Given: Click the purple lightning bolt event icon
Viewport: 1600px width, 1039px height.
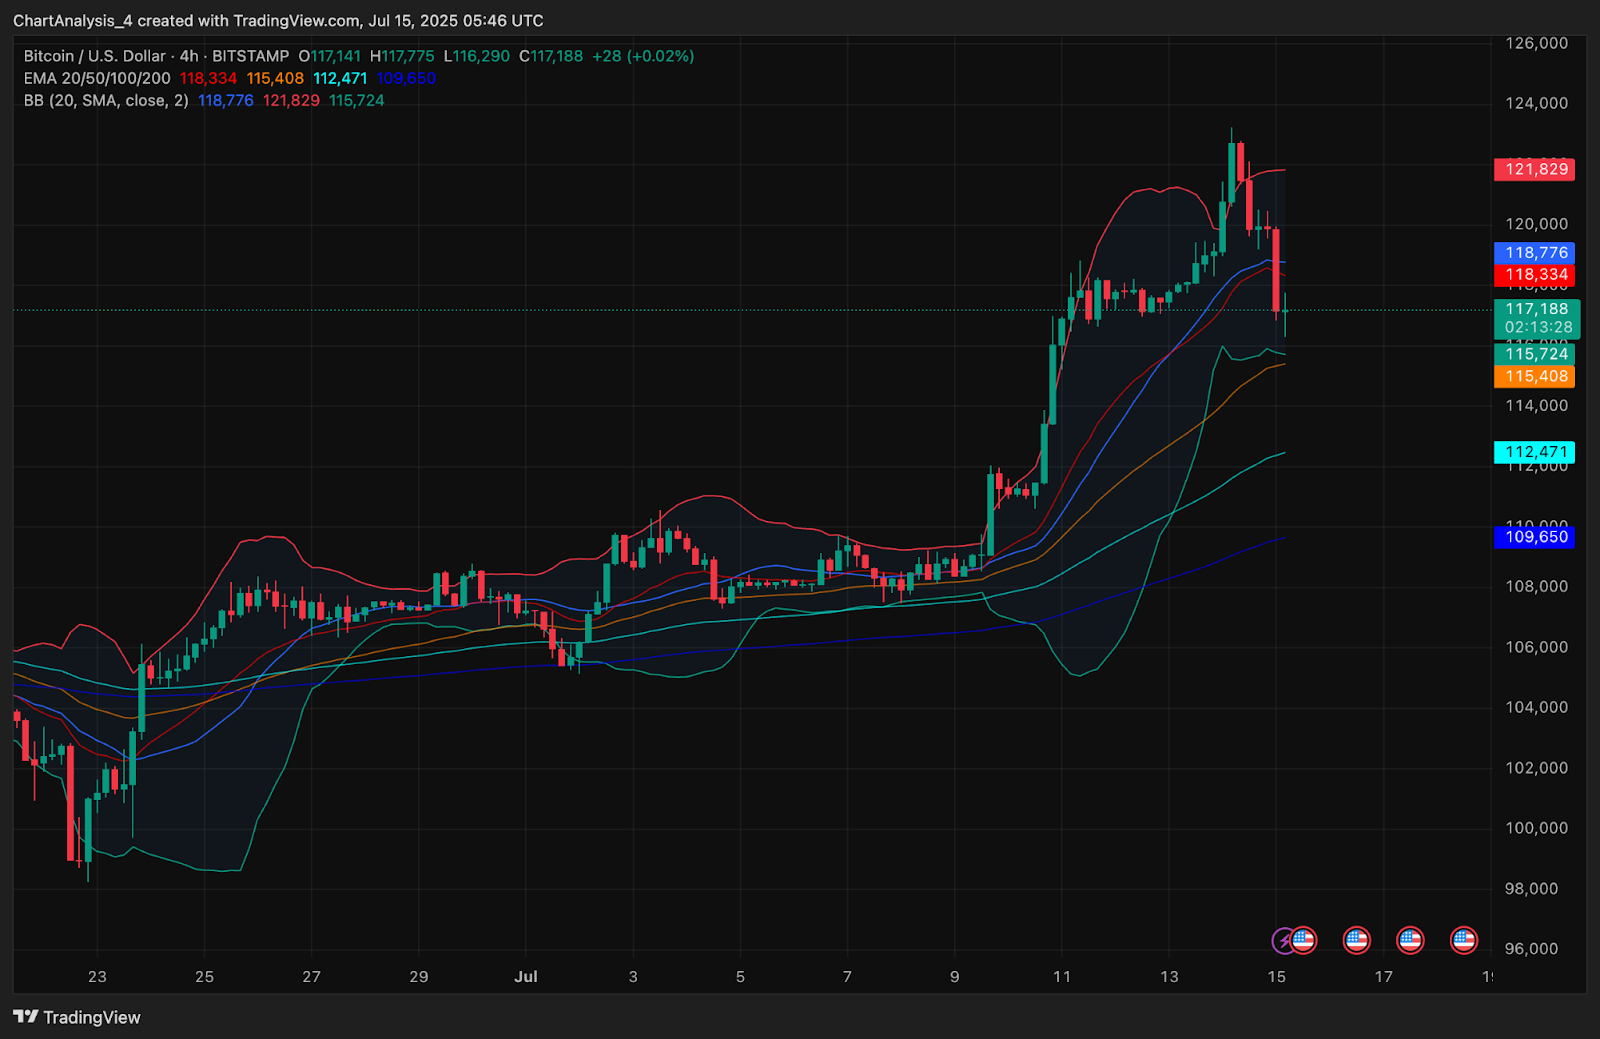Looking at the screenshot, I should pyautogui.click(x=1283, y=941).
